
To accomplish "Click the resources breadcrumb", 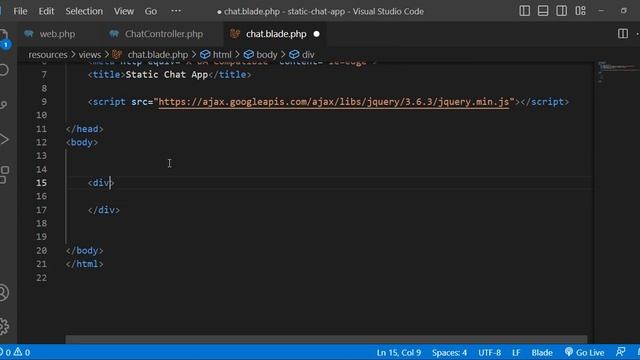I will click(x=48, y=55).
